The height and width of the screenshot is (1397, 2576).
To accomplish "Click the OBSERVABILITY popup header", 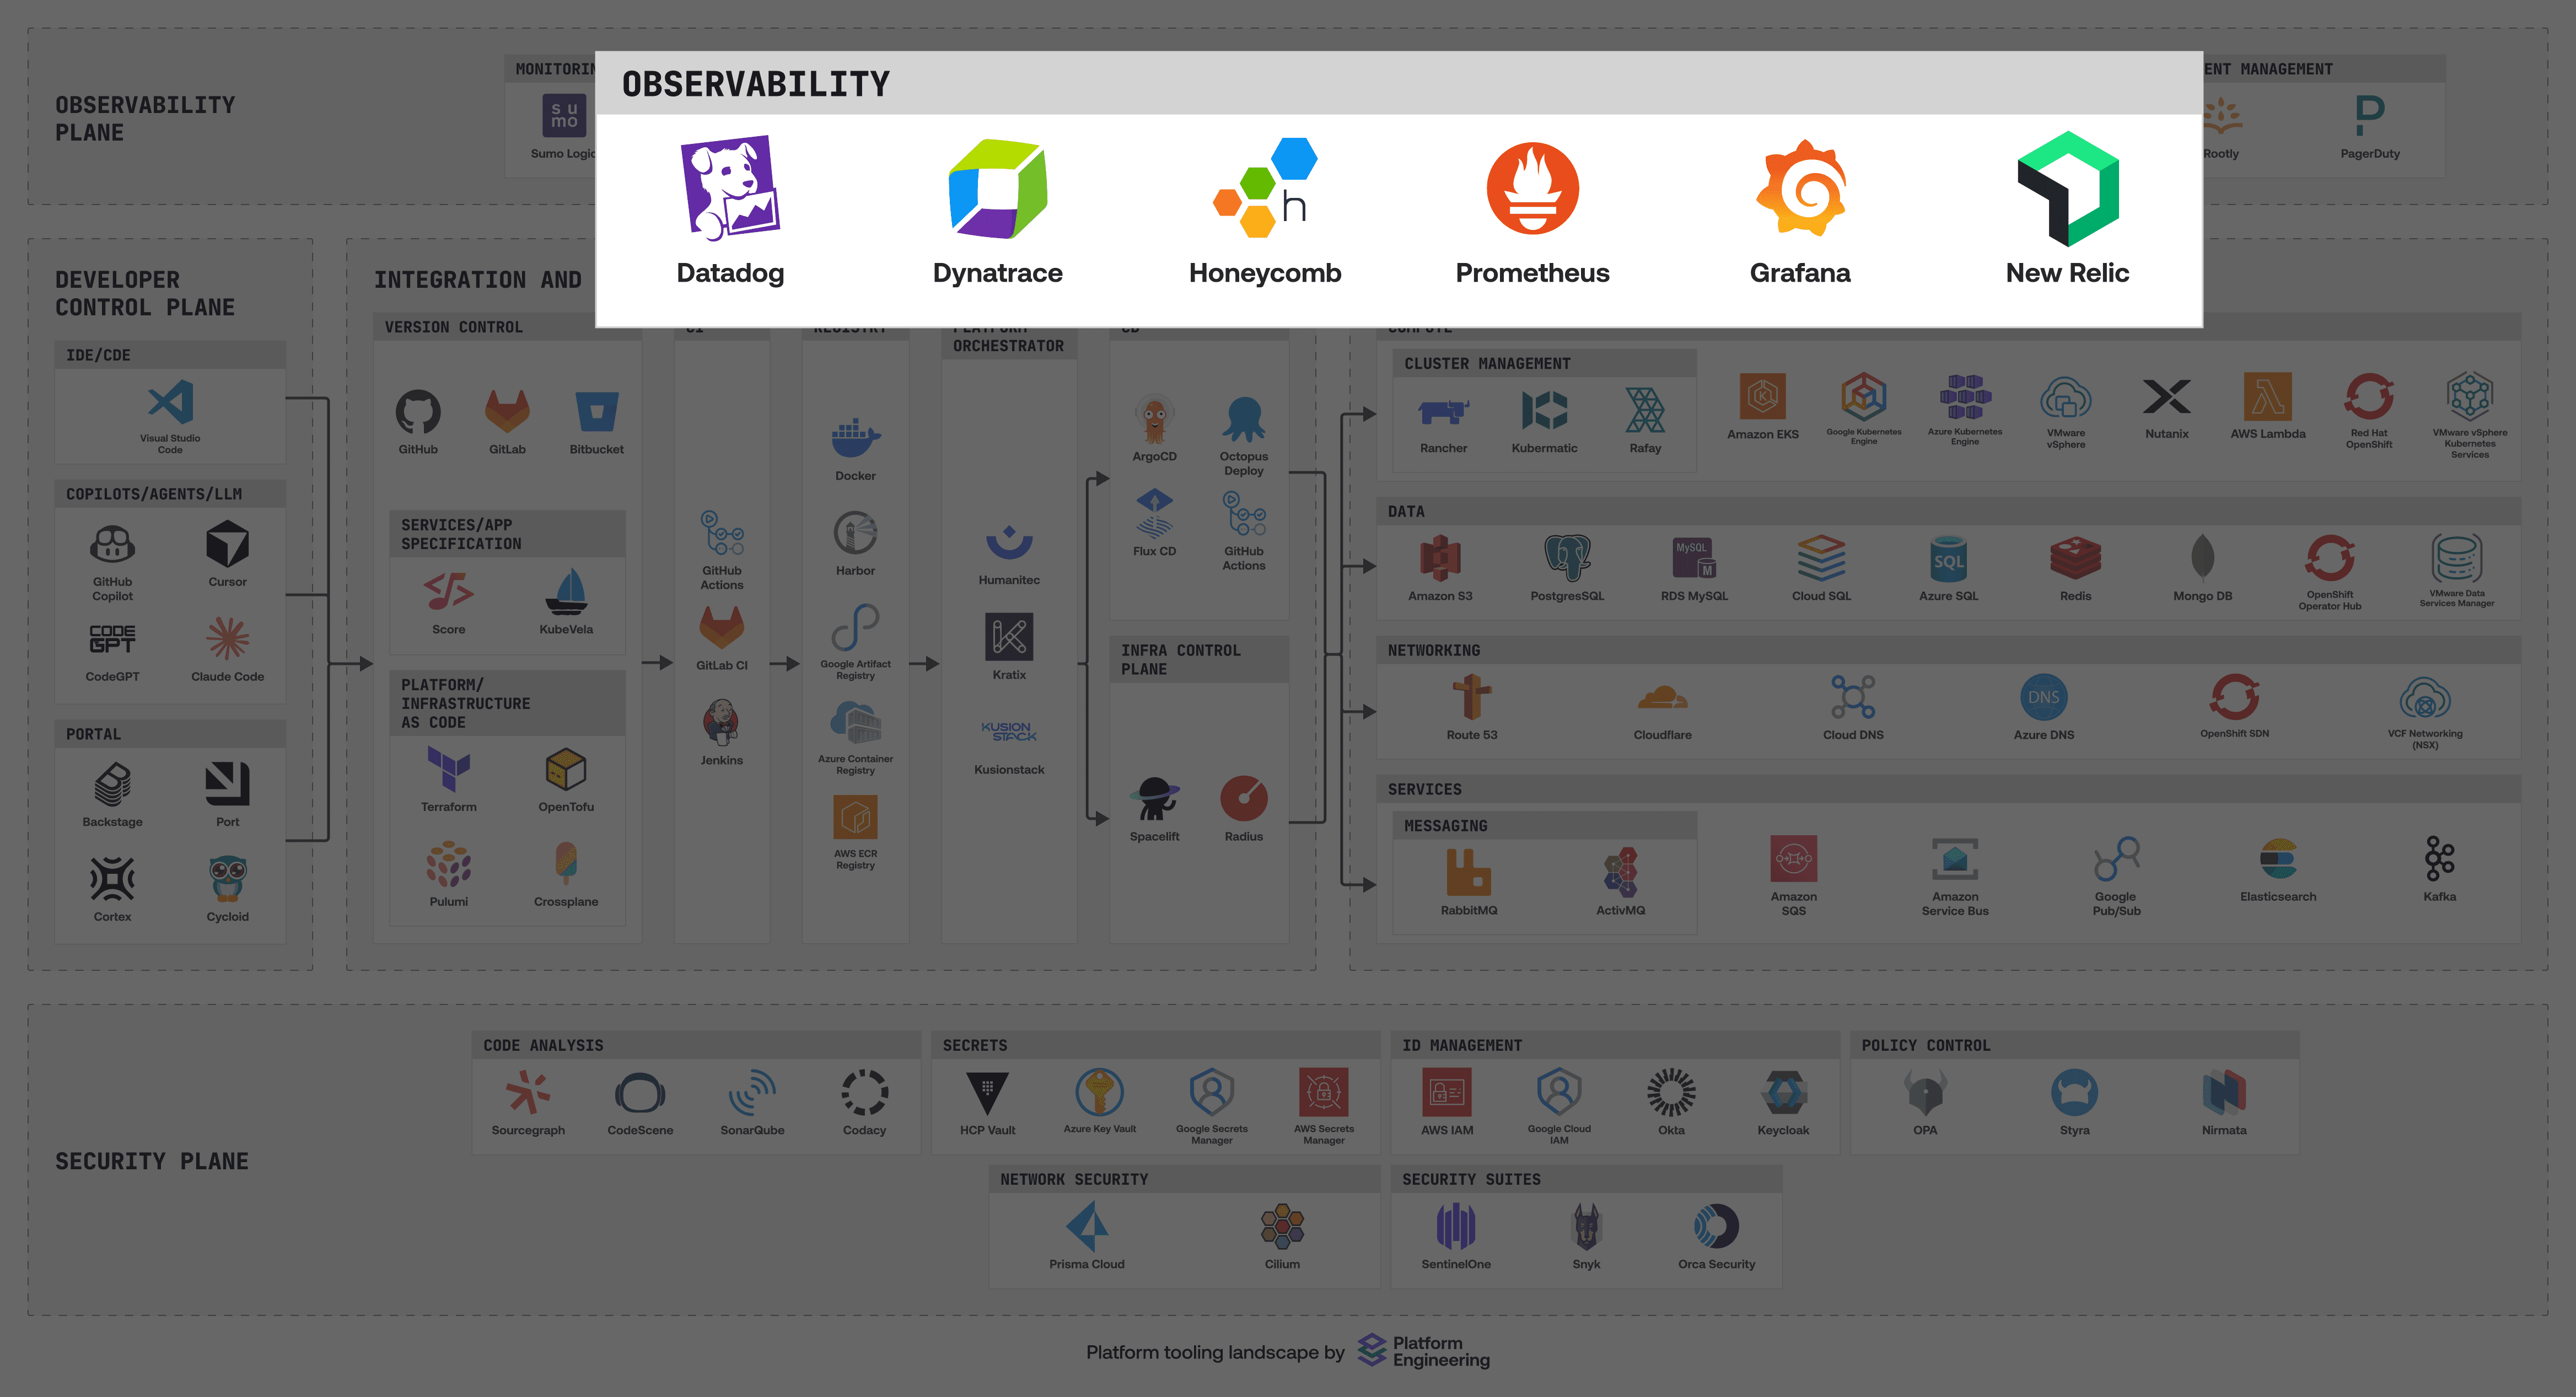I will click(x=756, y=84).
